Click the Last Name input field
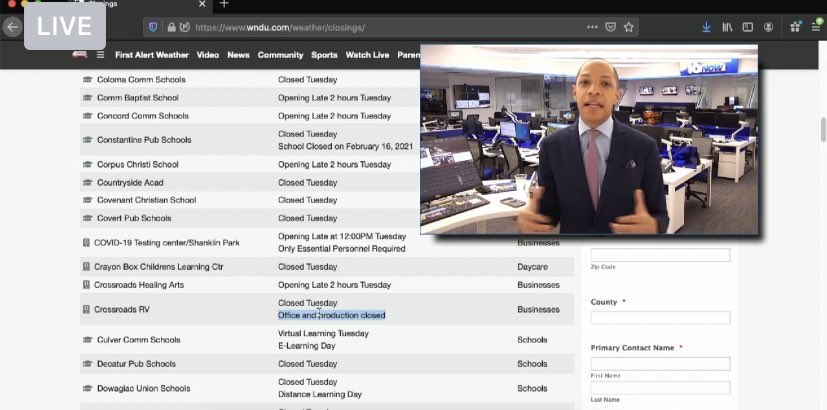 660,388
